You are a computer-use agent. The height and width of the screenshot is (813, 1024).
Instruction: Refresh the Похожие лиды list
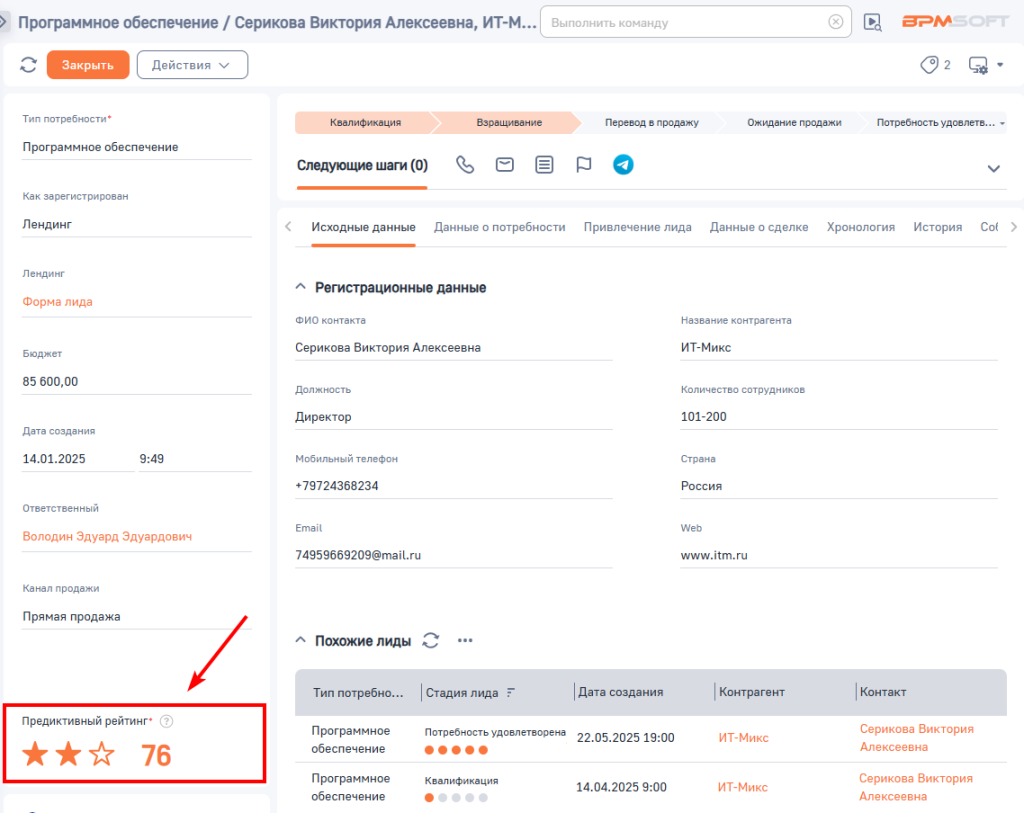tap(431, 641)
